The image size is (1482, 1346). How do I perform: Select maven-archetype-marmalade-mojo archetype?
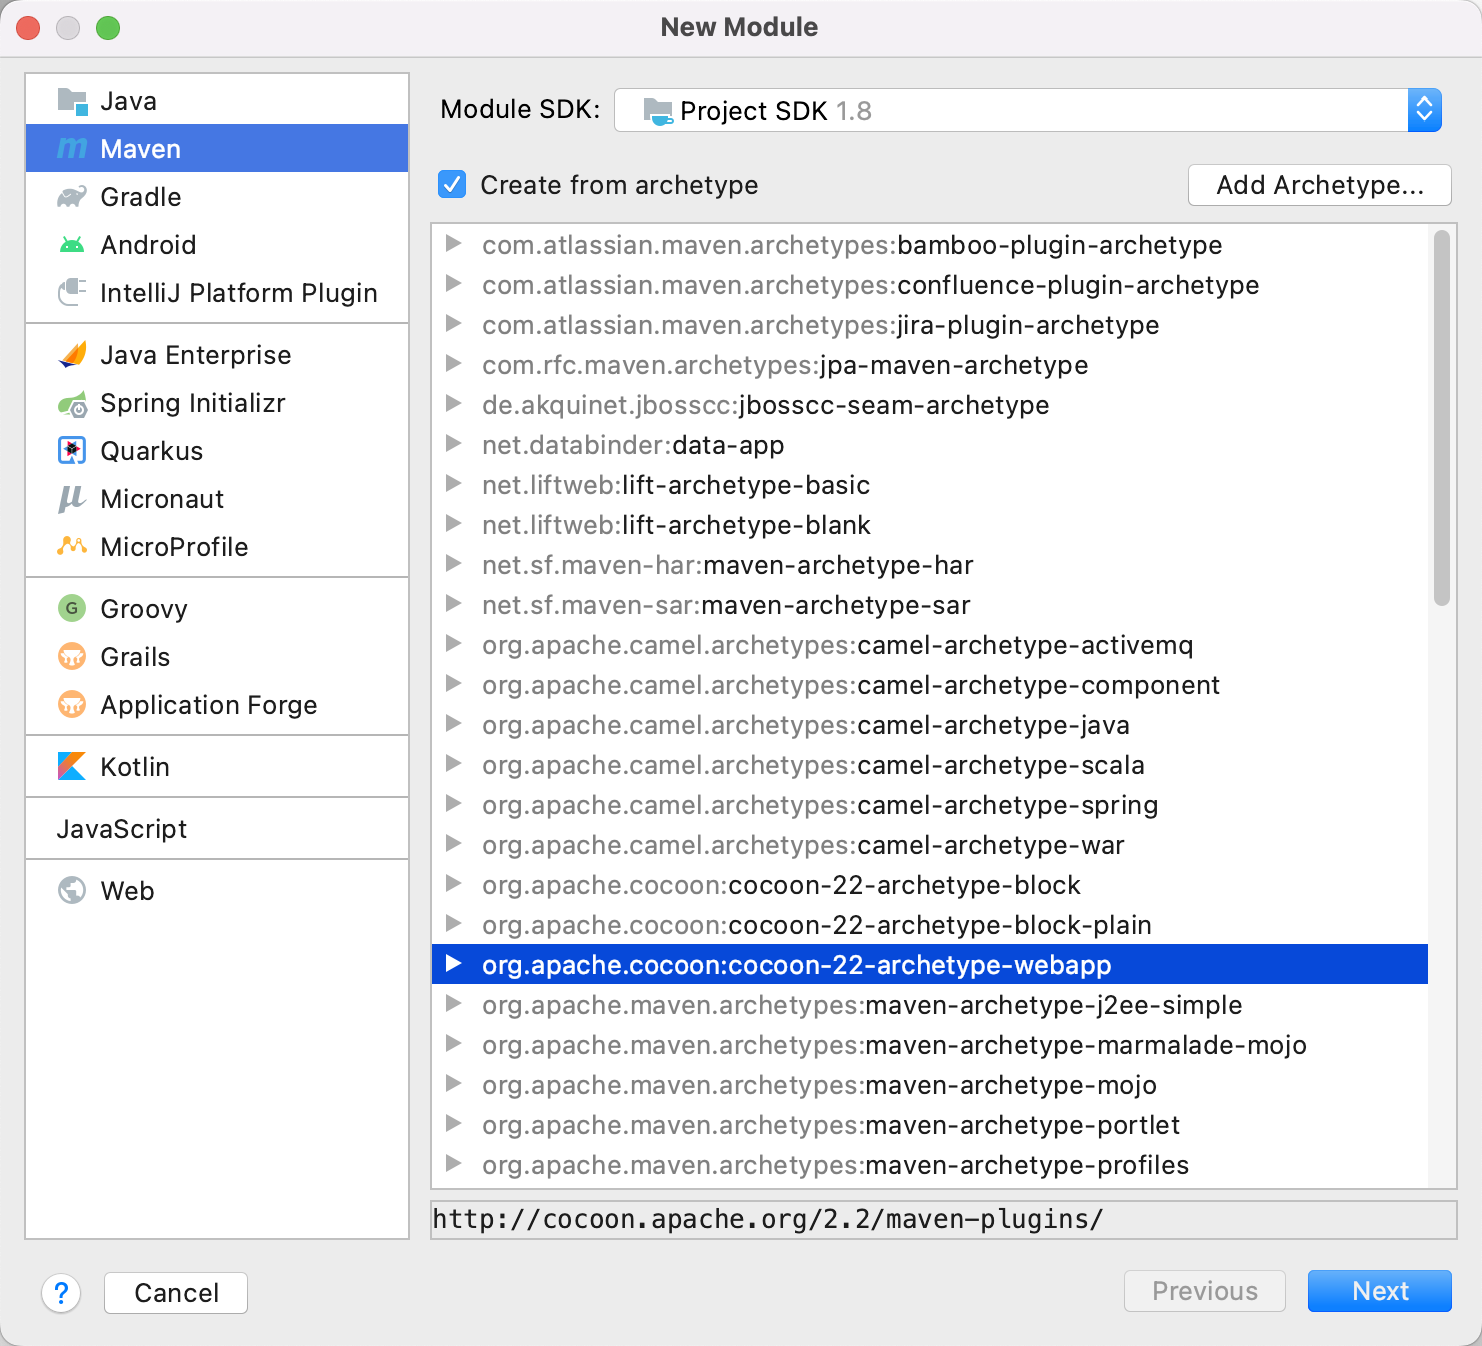coord(930,1045)
